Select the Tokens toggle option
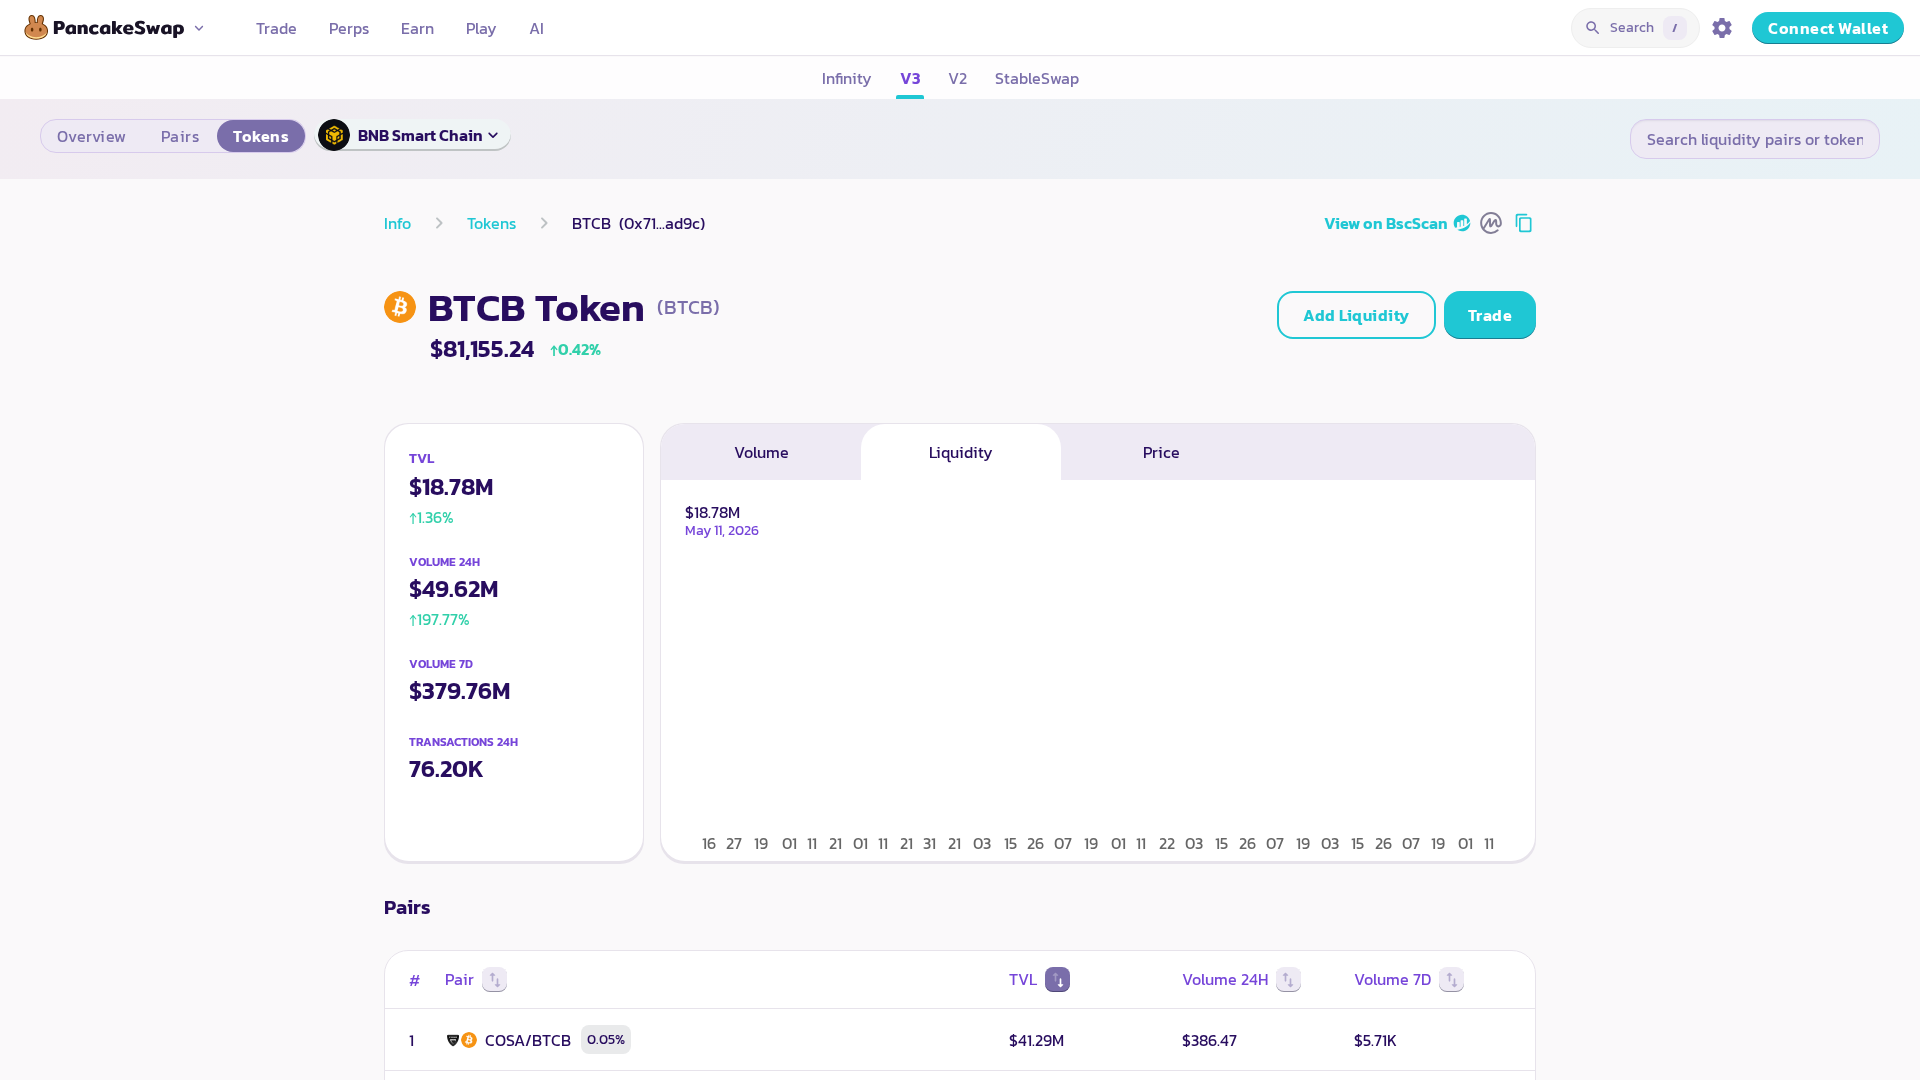 [261, 136]
